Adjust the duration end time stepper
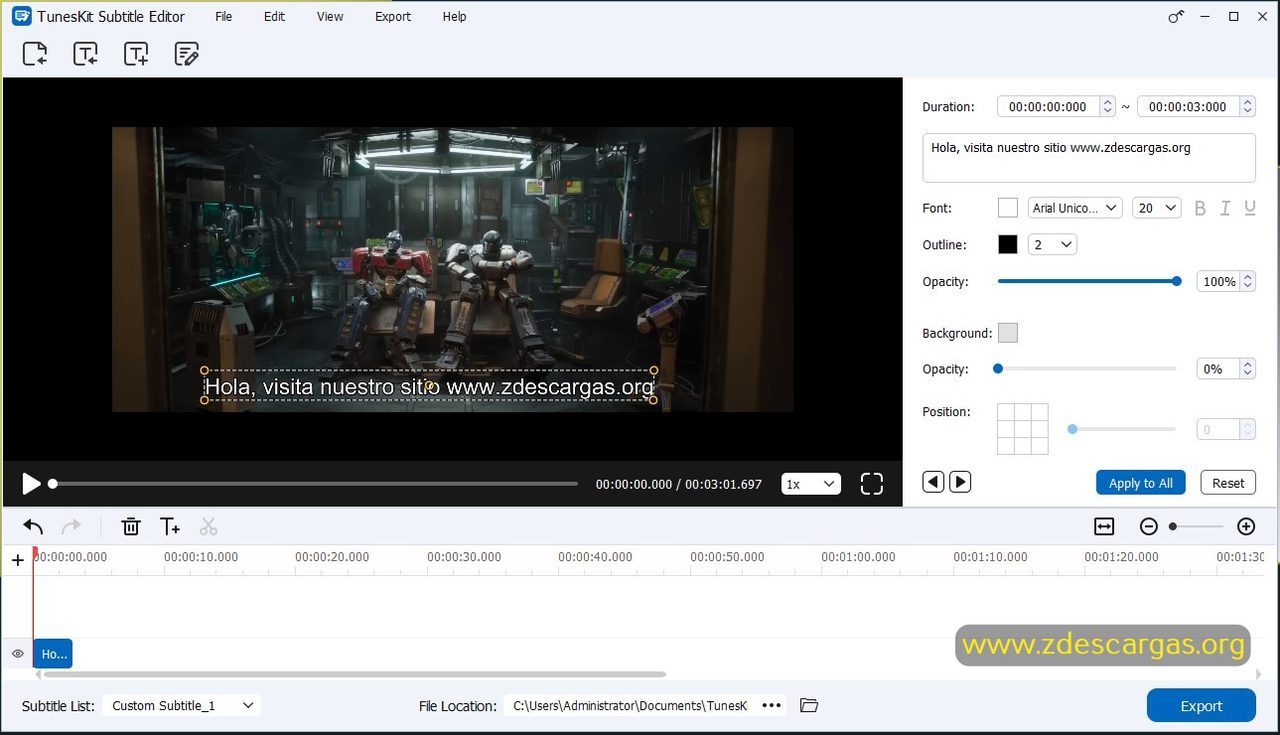The width and height of the screenshot is (1280, 735). [1247, 106]
